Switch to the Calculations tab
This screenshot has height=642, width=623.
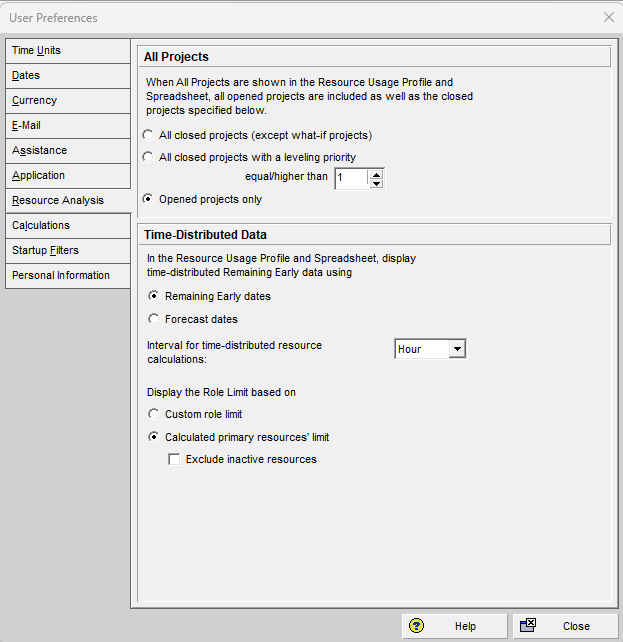68,226
